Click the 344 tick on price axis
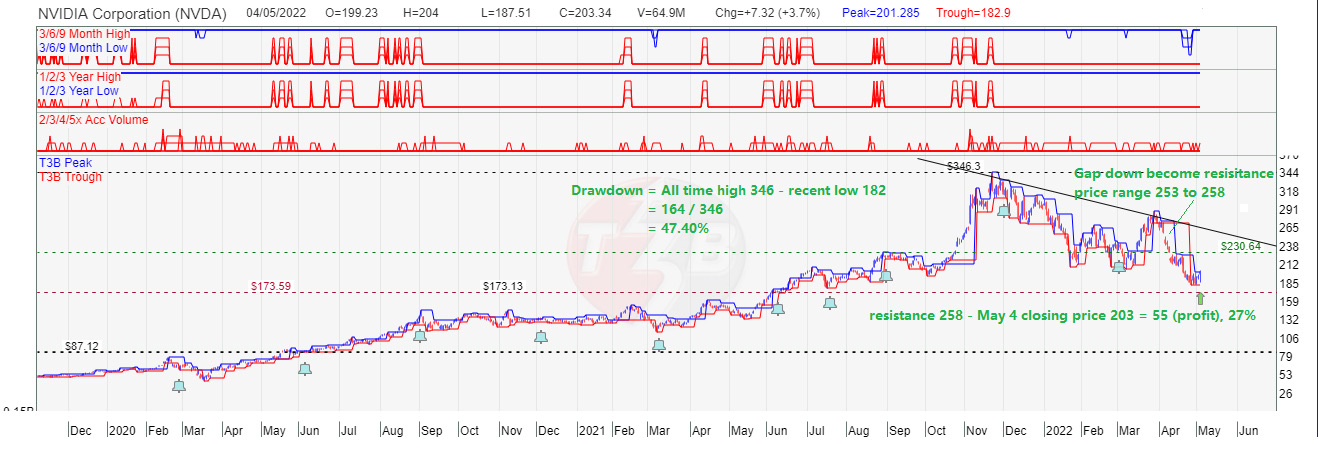This screenshot has width=1318, height=453. pos(1289,174)
